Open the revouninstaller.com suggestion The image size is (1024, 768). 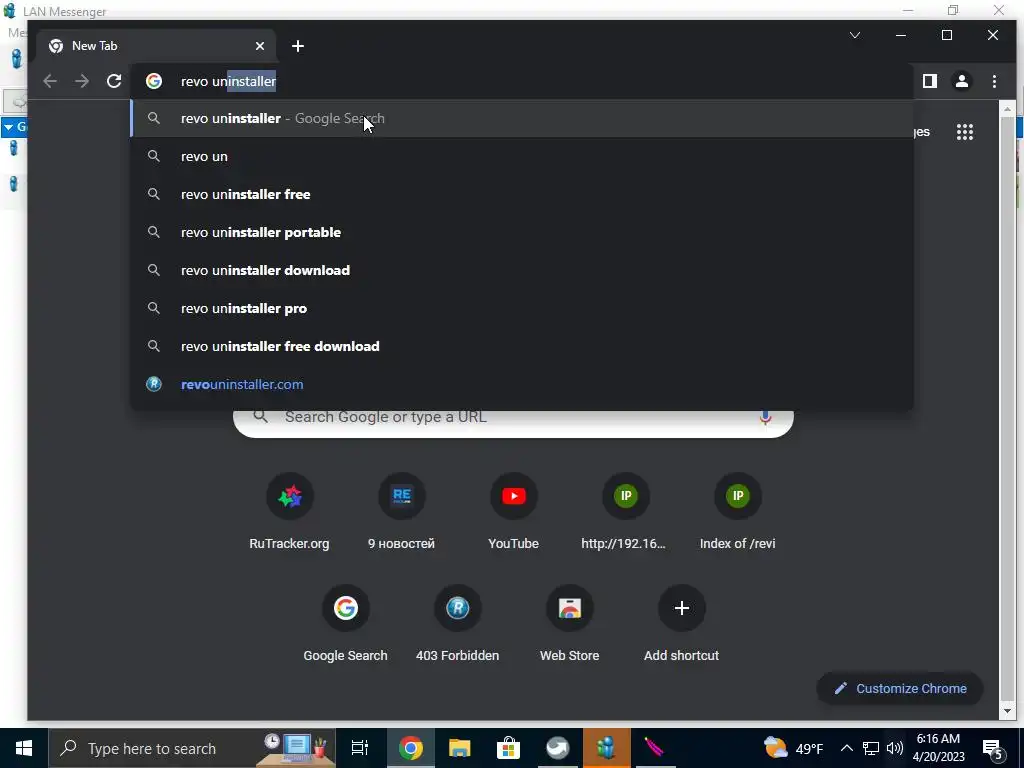pos(522,384)
